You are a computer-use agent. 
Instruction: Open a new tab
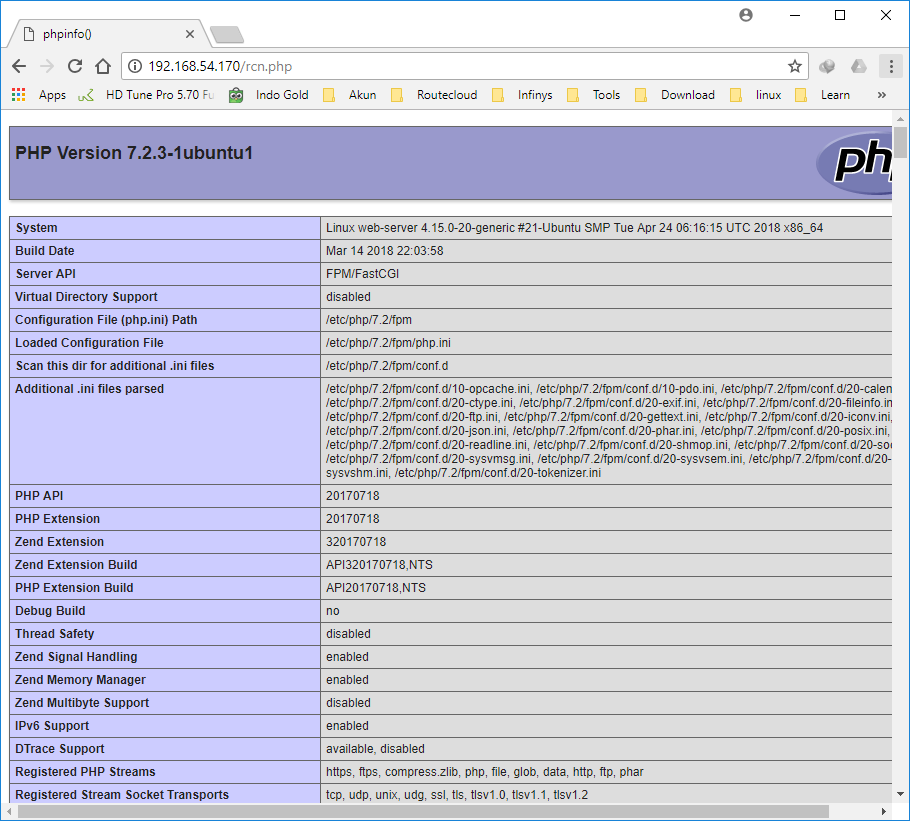click(x=227, y=35)
